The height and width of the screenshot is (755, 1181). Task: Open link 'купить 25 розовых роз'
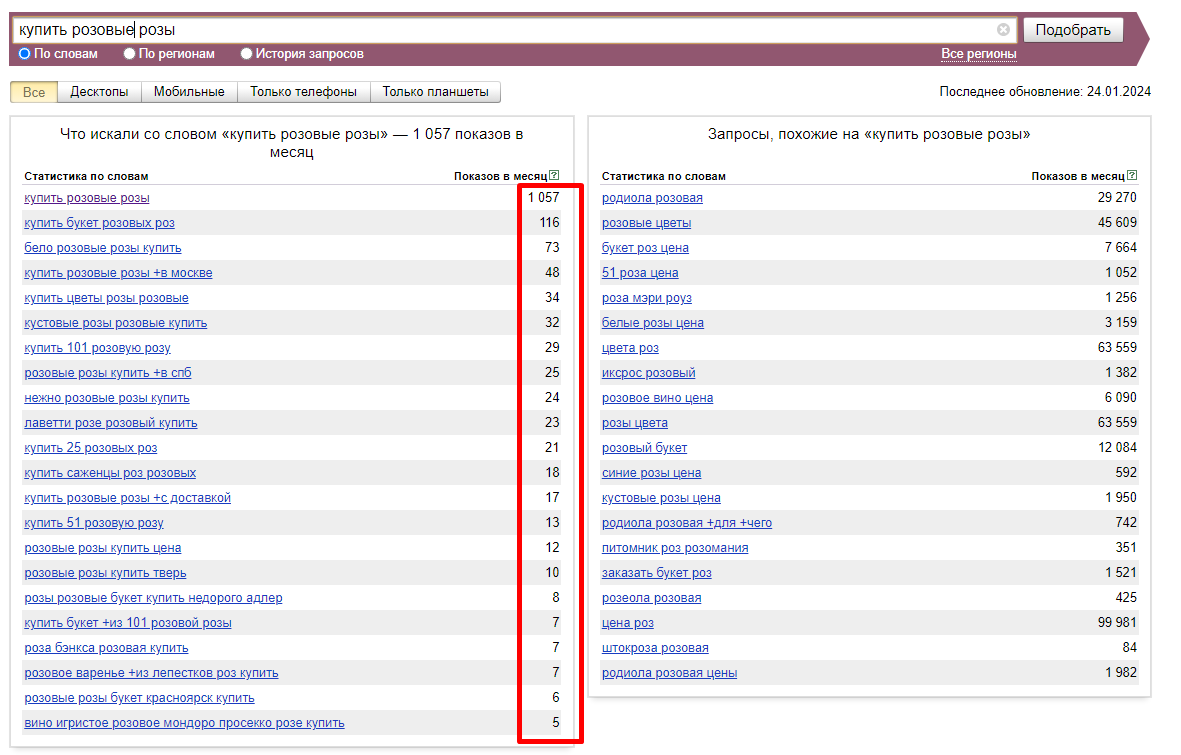tap(90, 448)
